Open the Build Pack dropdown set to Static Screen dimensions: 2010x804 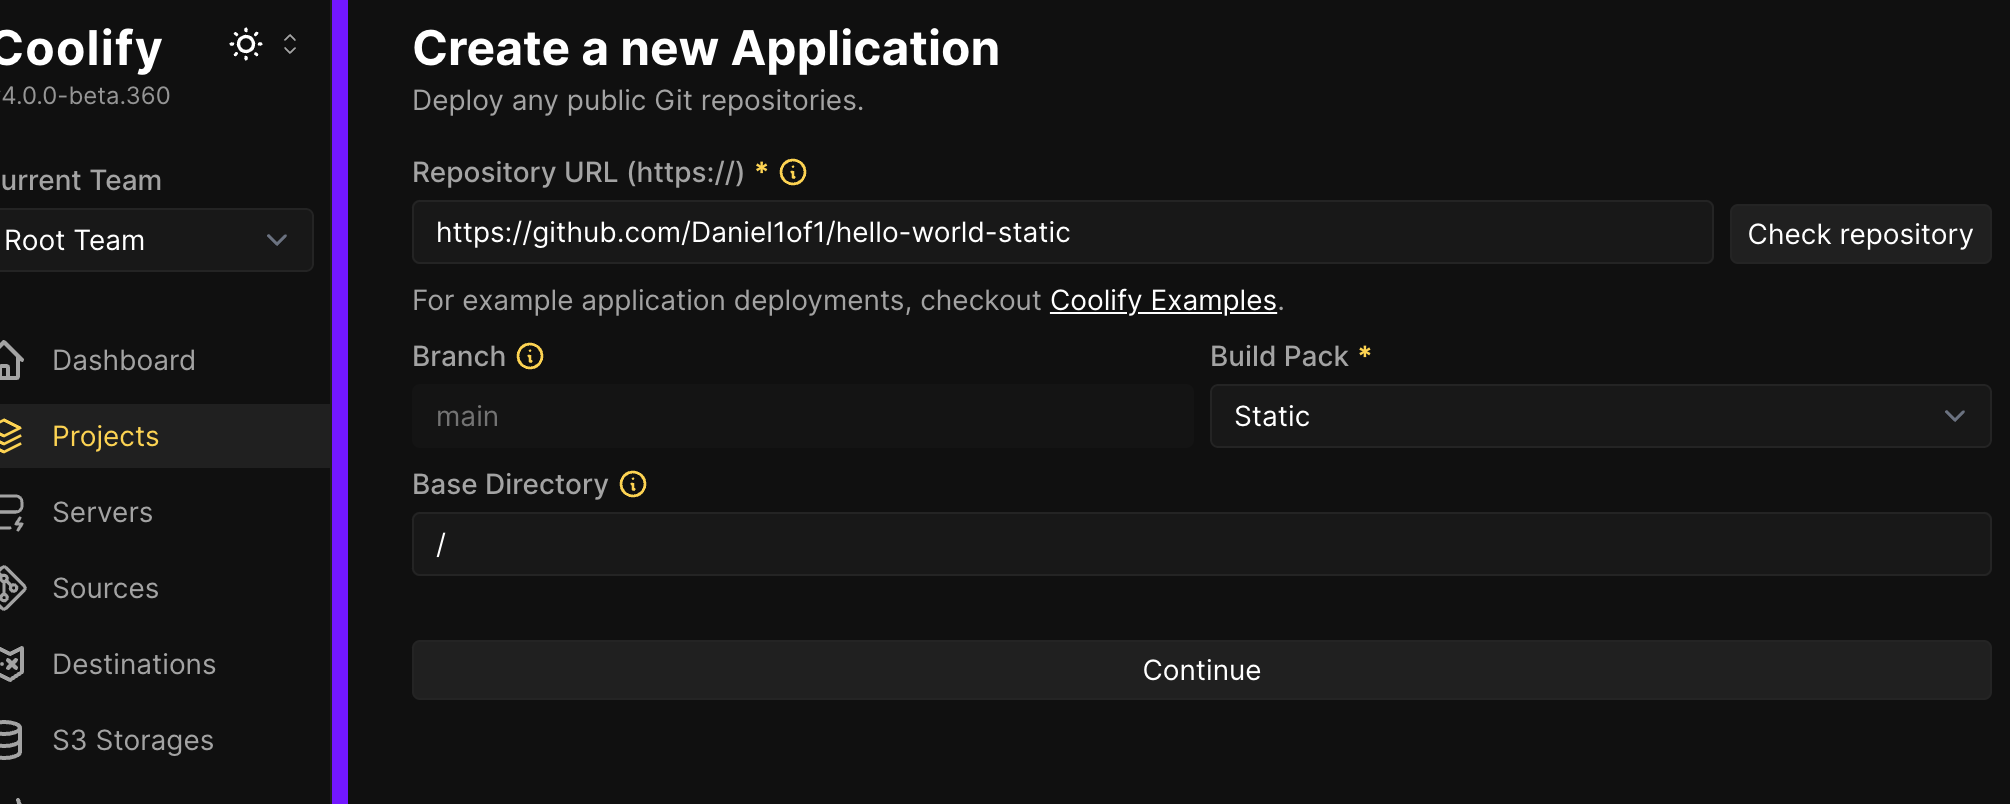coord(1600,416)
